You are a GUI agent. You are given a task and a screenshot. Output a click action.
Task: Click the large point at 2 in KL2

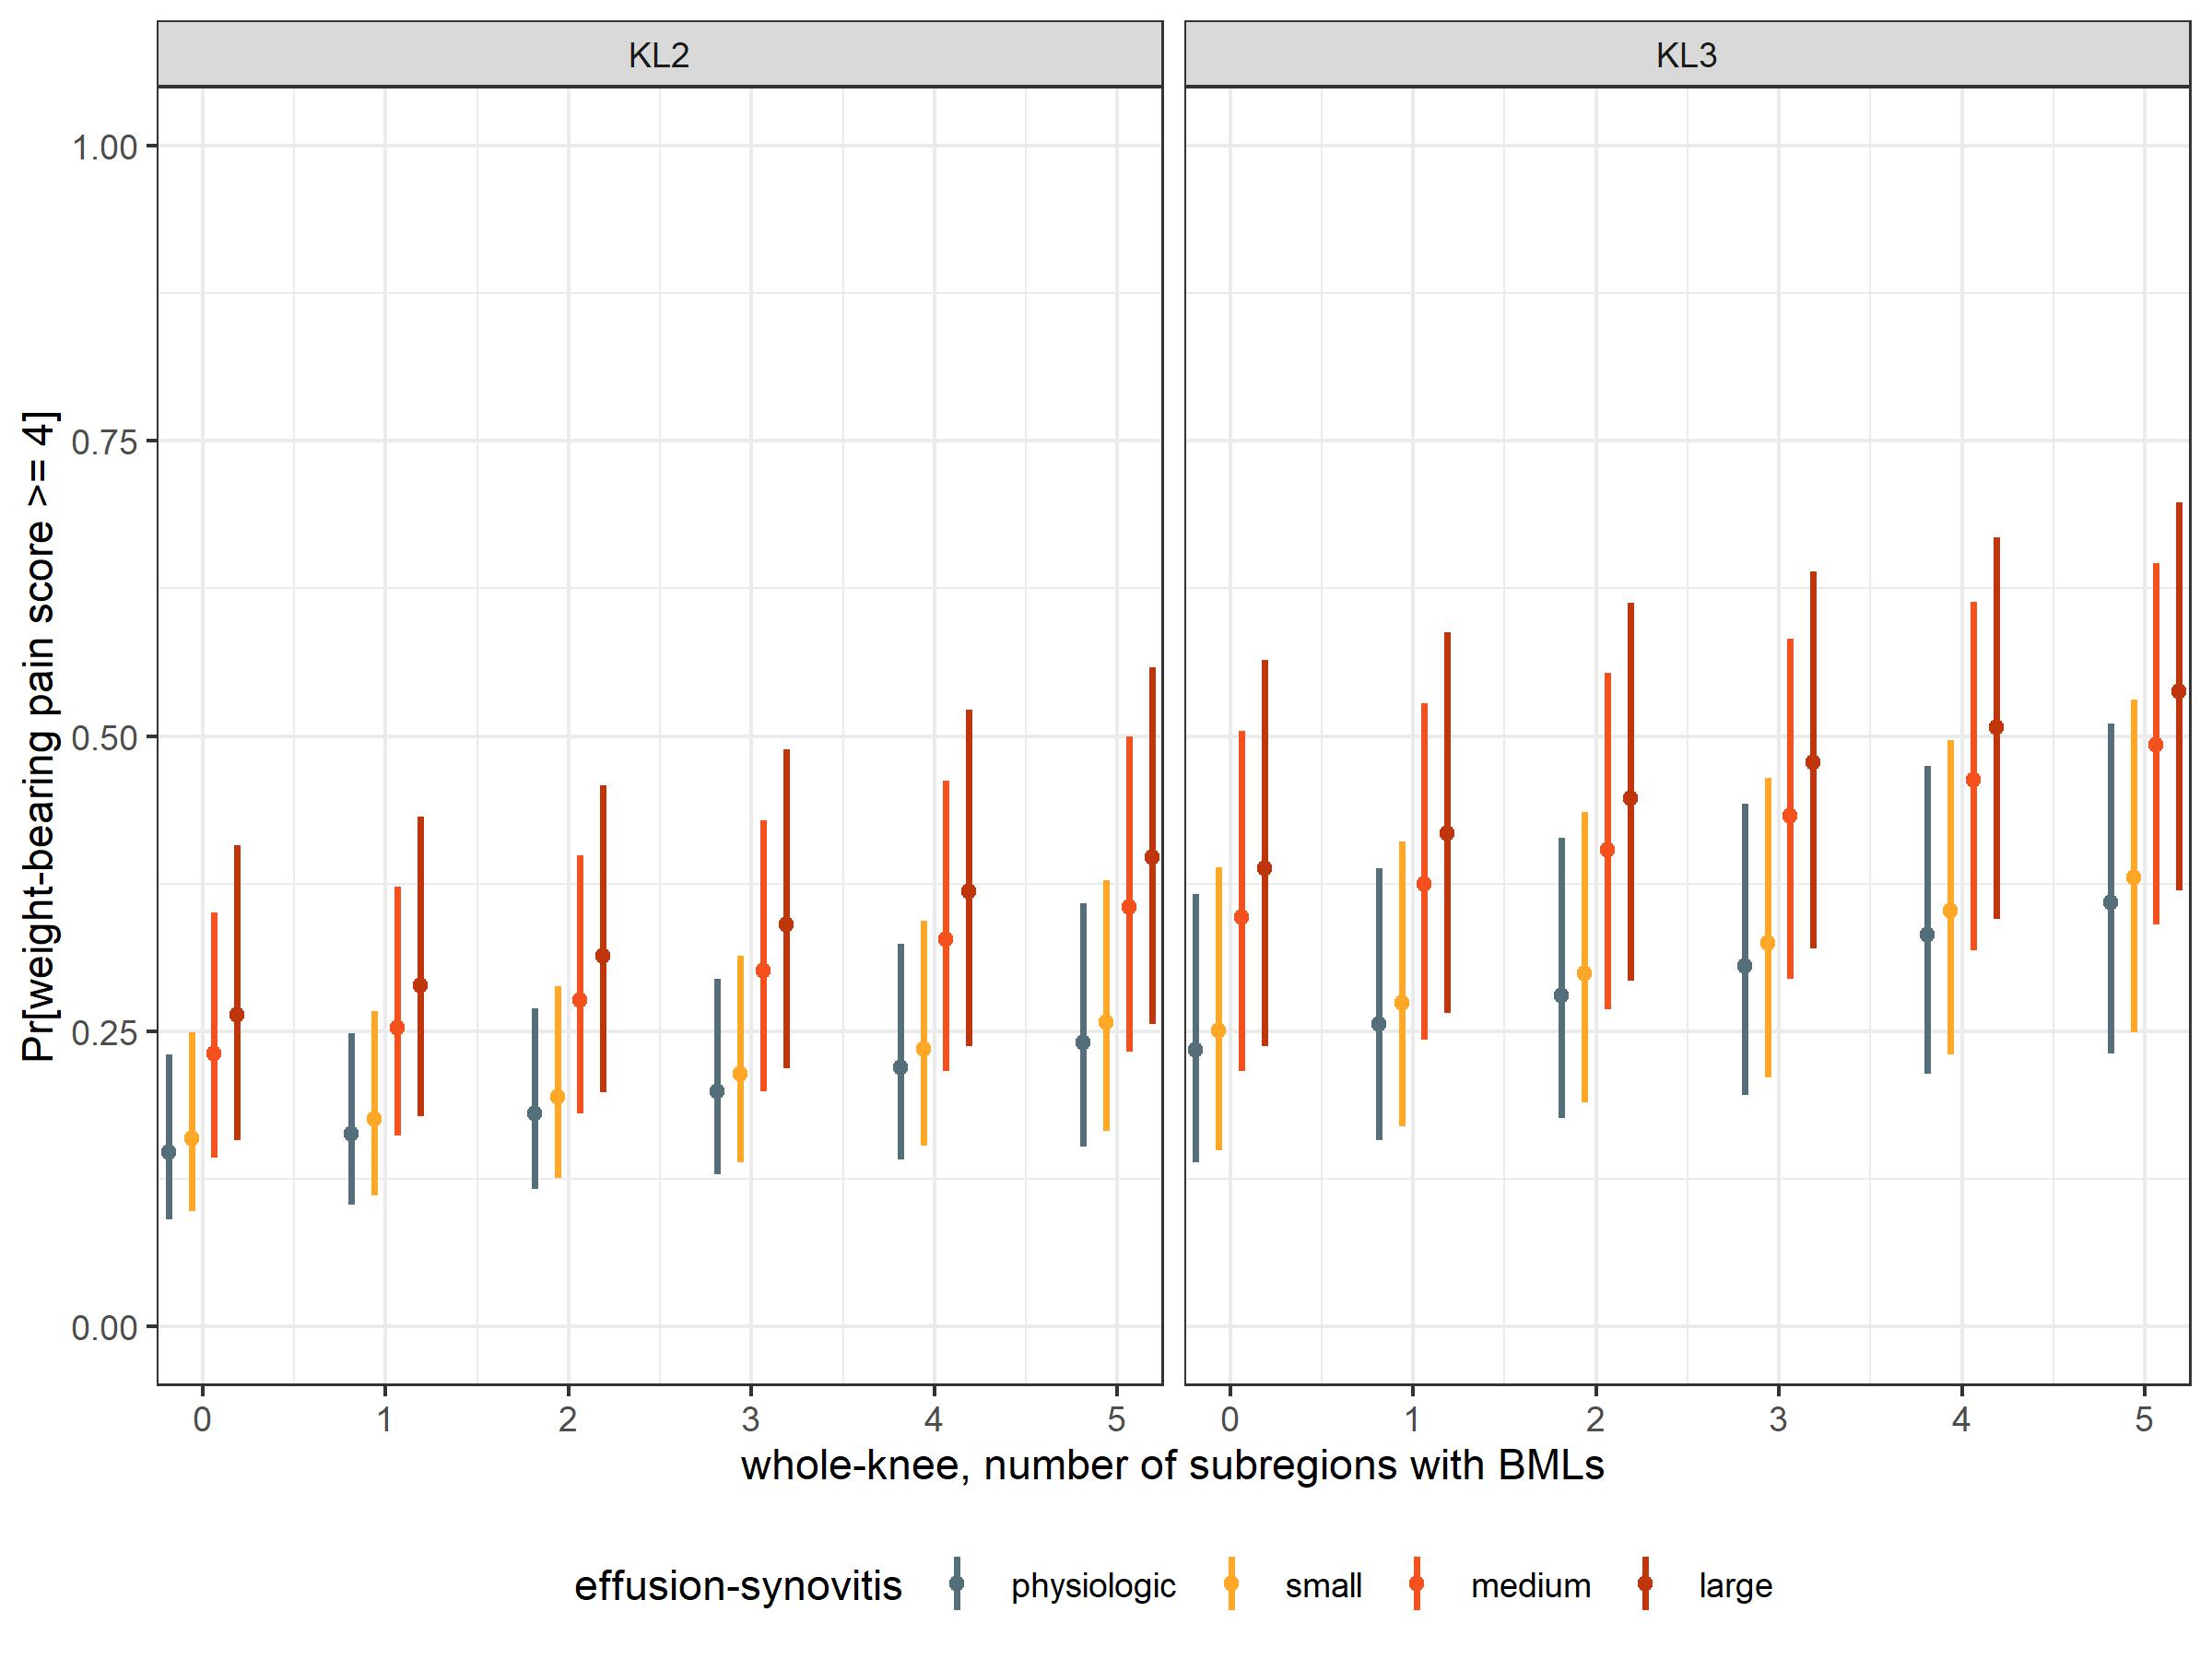click(602, 956)
